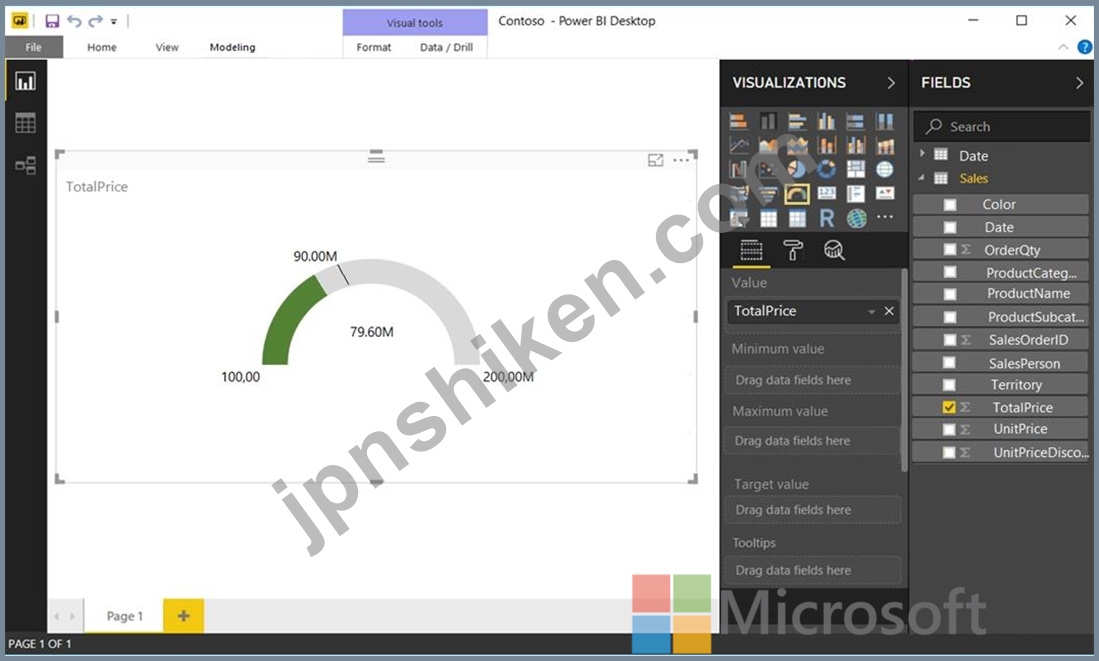The width and height of the screenshot is (1099, 661).
Task: Collapse the Visualizations pane with chevron
Action: coord(891,83)
